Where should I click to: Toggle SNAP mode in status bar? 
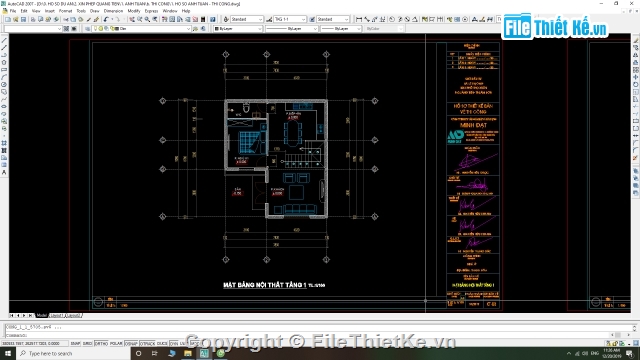76,344
